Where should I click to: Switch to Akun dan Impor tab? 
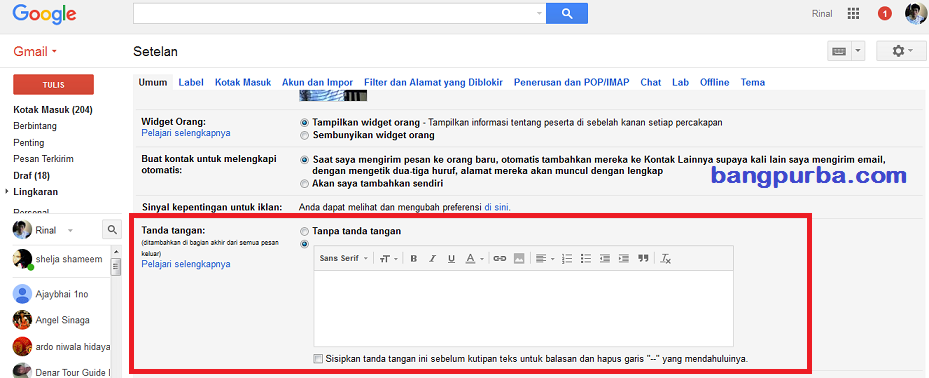318,82
